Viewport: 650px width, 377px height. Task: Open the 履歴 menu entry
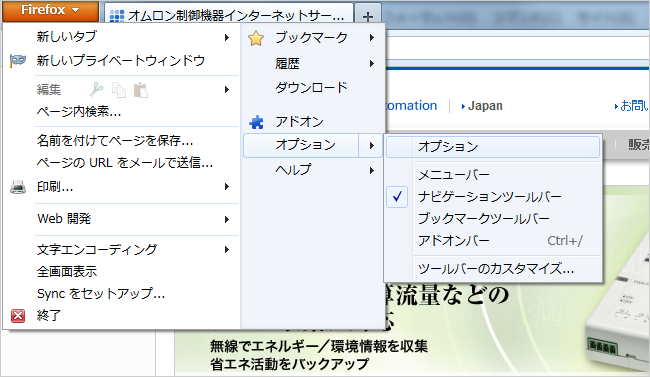(x=287, y=63)
